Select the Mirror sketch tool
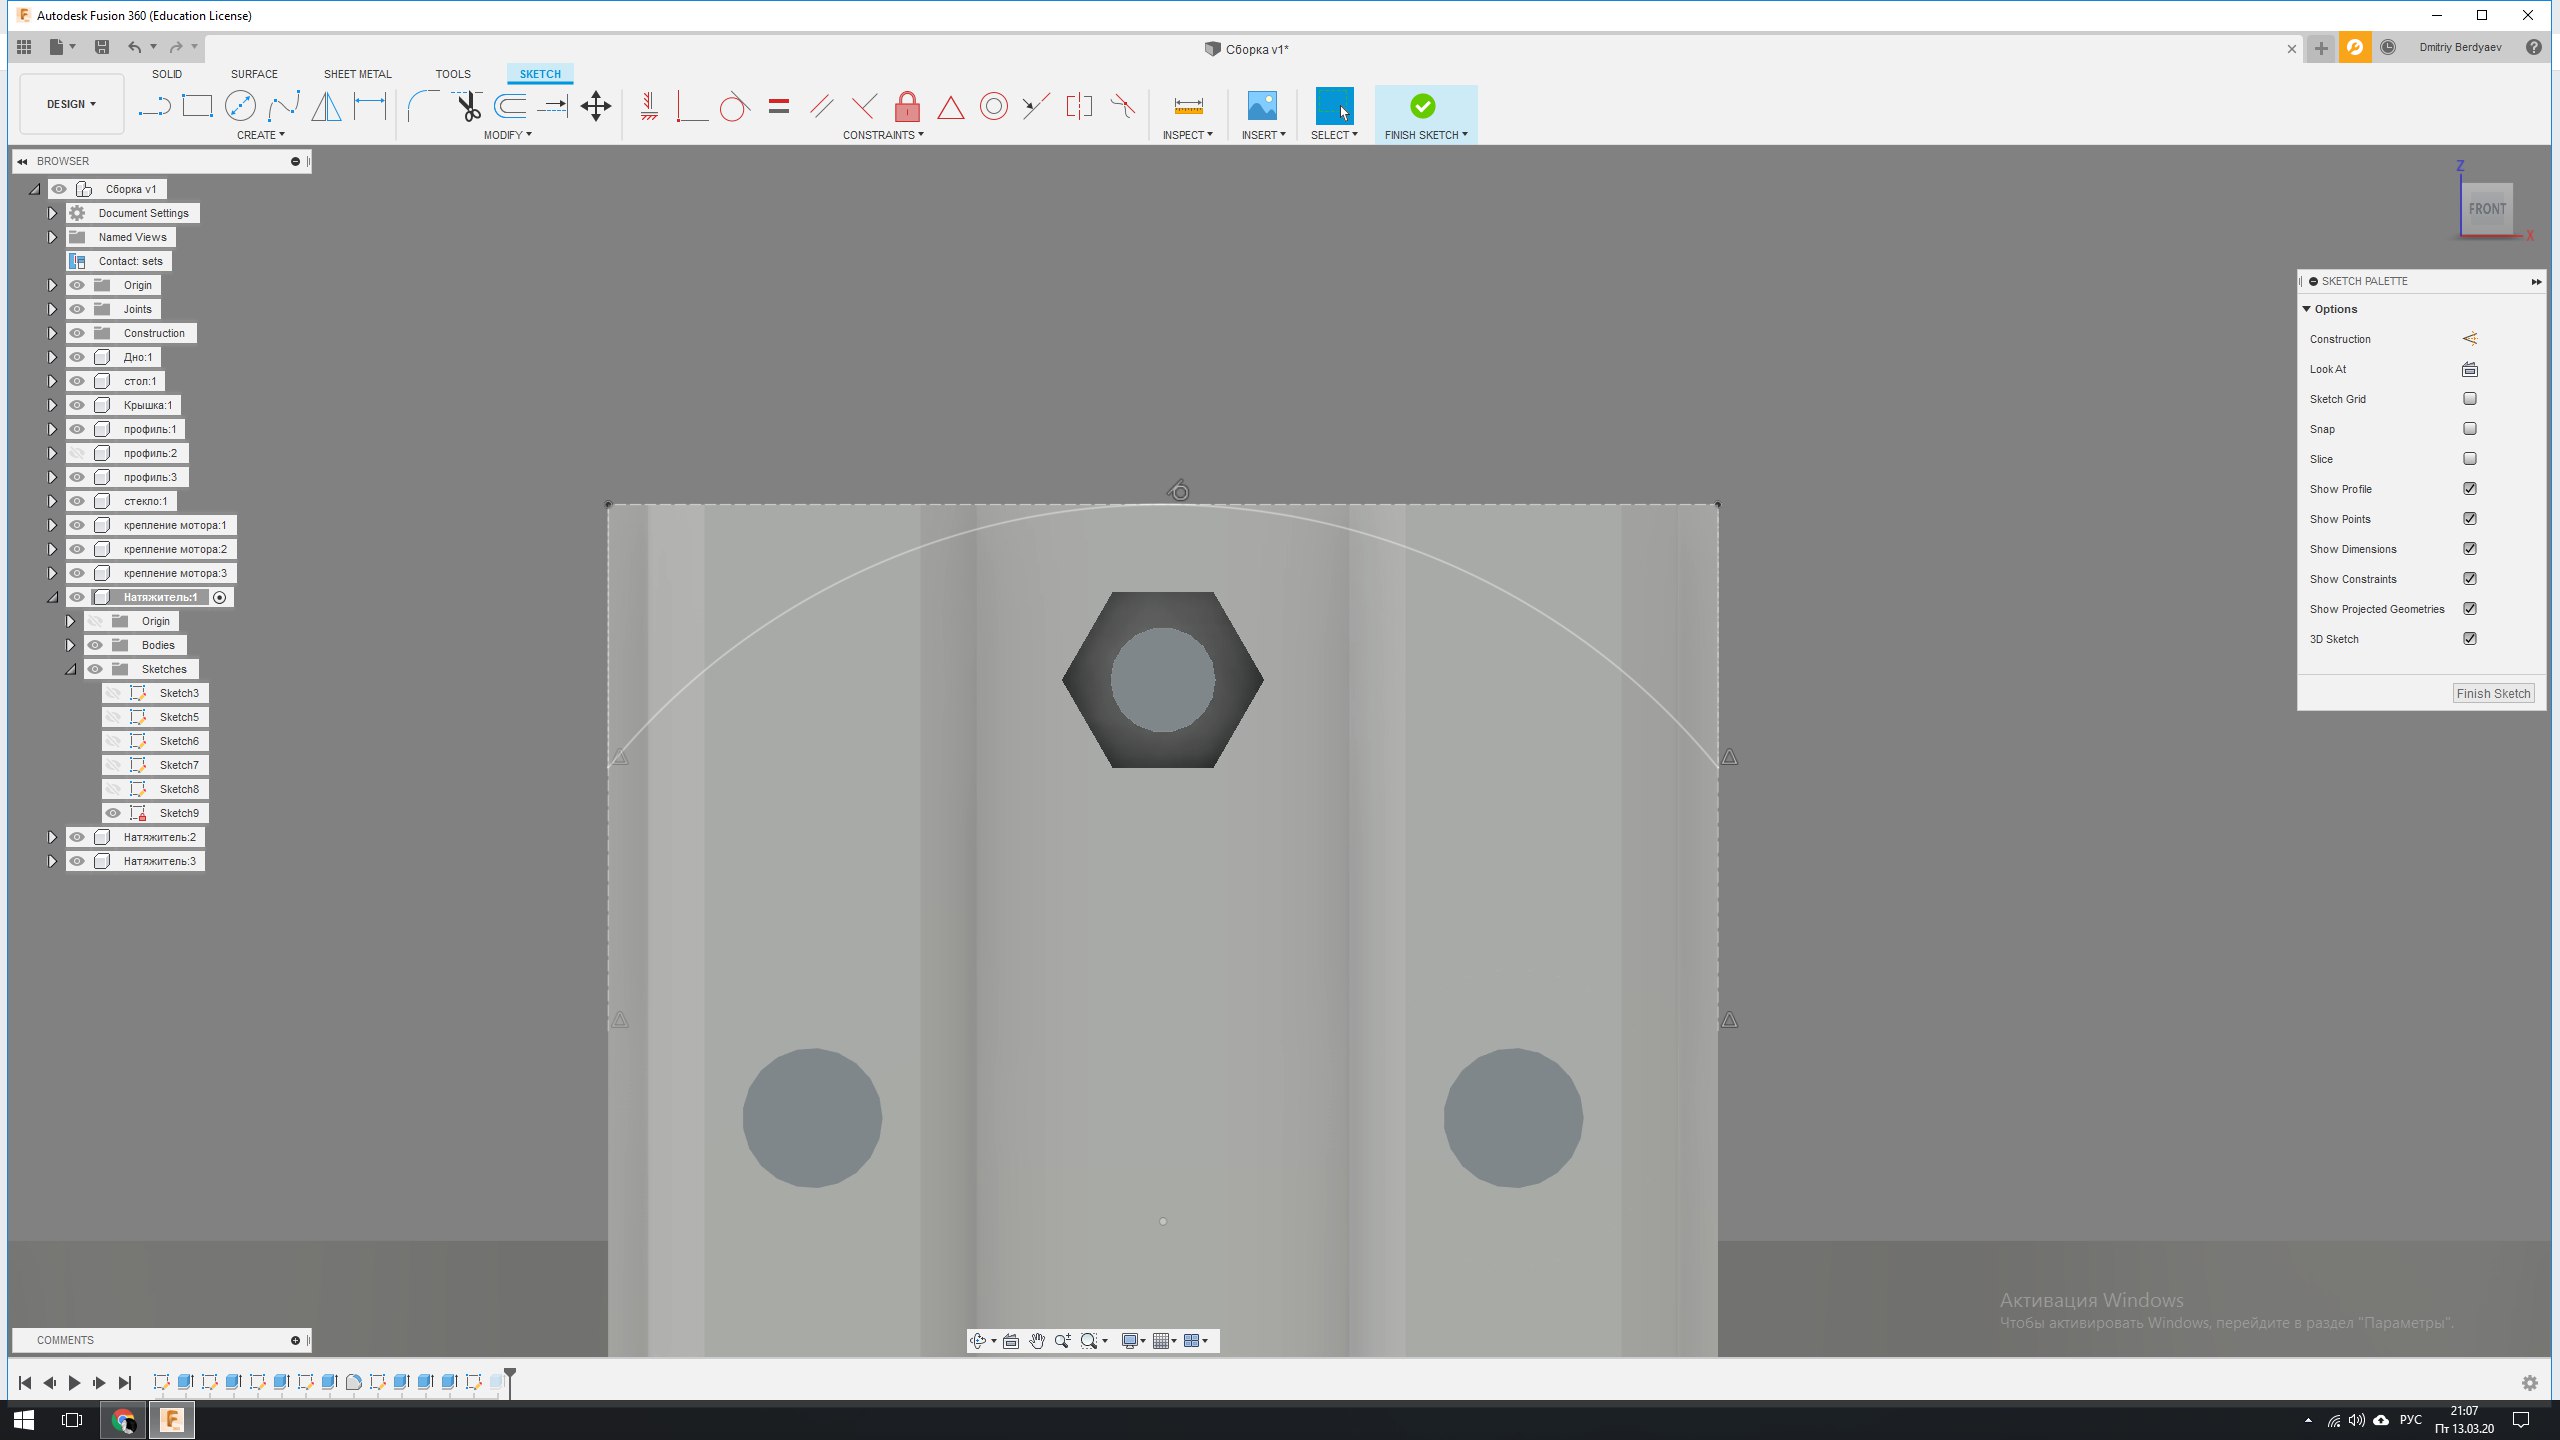Image resolution: width=2560 pixels, height=1440 pixels. coord(326,106)
